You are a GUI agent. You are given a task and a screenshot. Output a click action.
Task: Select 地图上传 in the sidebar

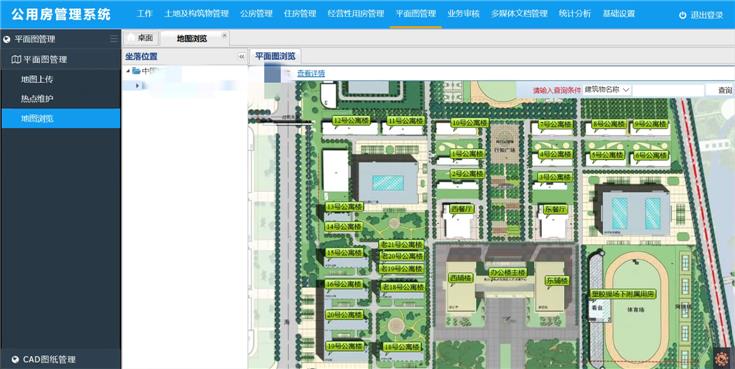pos(37,79)
